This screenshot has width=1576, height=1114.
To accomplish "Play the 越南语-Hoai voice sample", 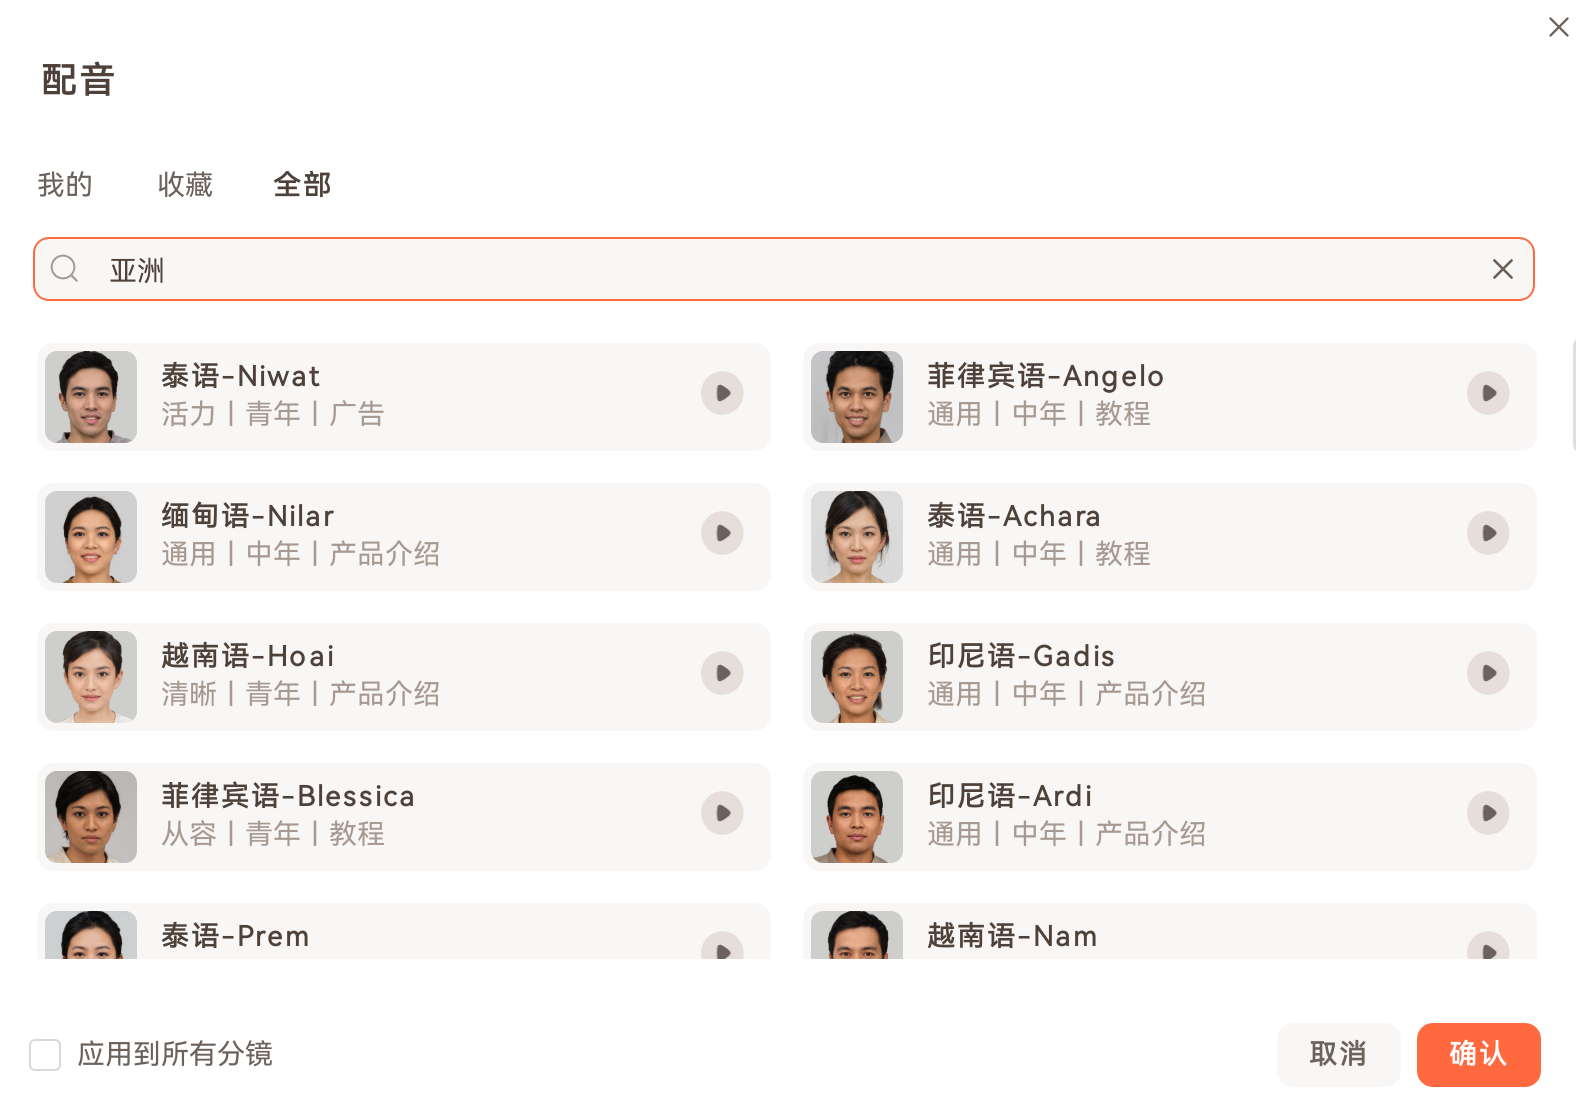I will [721, 673].
